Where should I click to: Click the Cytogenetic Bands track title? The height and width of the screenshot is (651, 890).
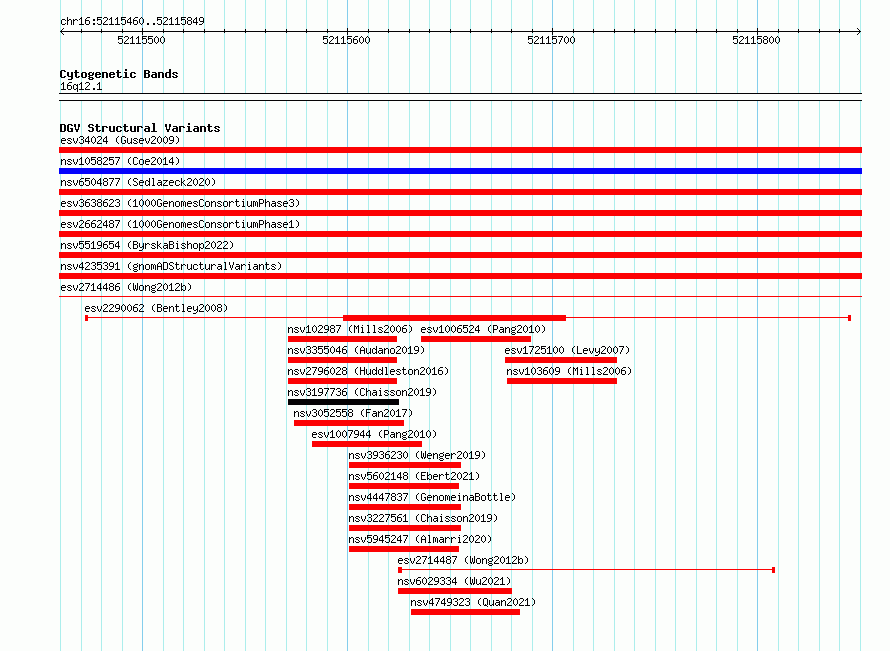point(119,74)
